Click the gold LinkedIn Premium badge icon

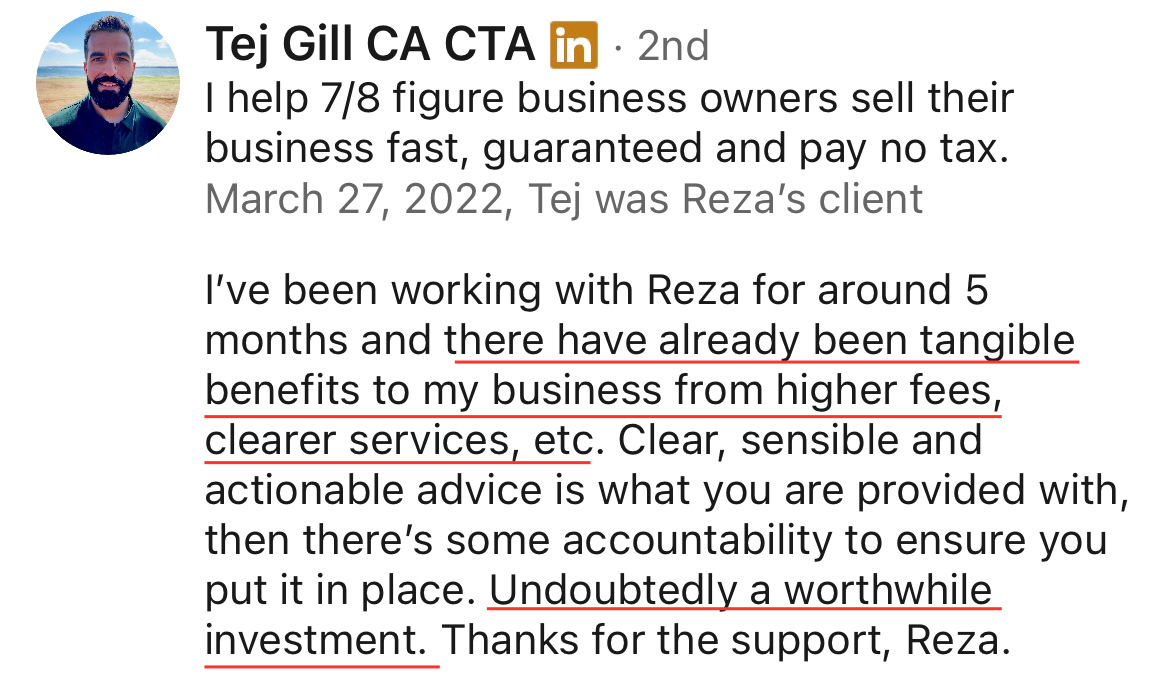click(x=573, y=45)
